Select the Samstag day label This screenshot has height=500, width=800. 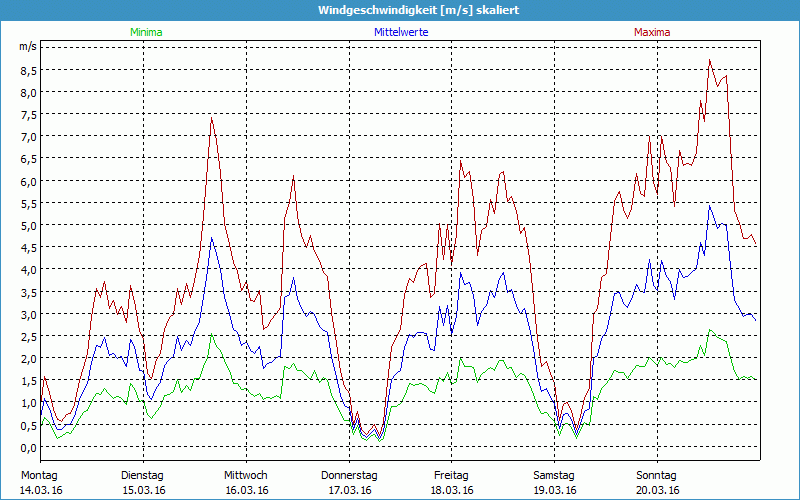[x=554, y=475]
